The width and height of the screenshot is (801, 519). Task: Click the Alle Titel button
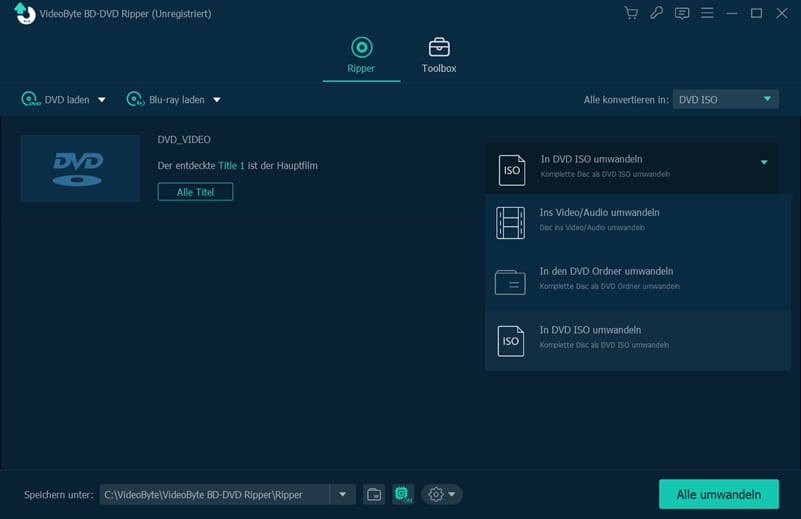coord(195,192)
